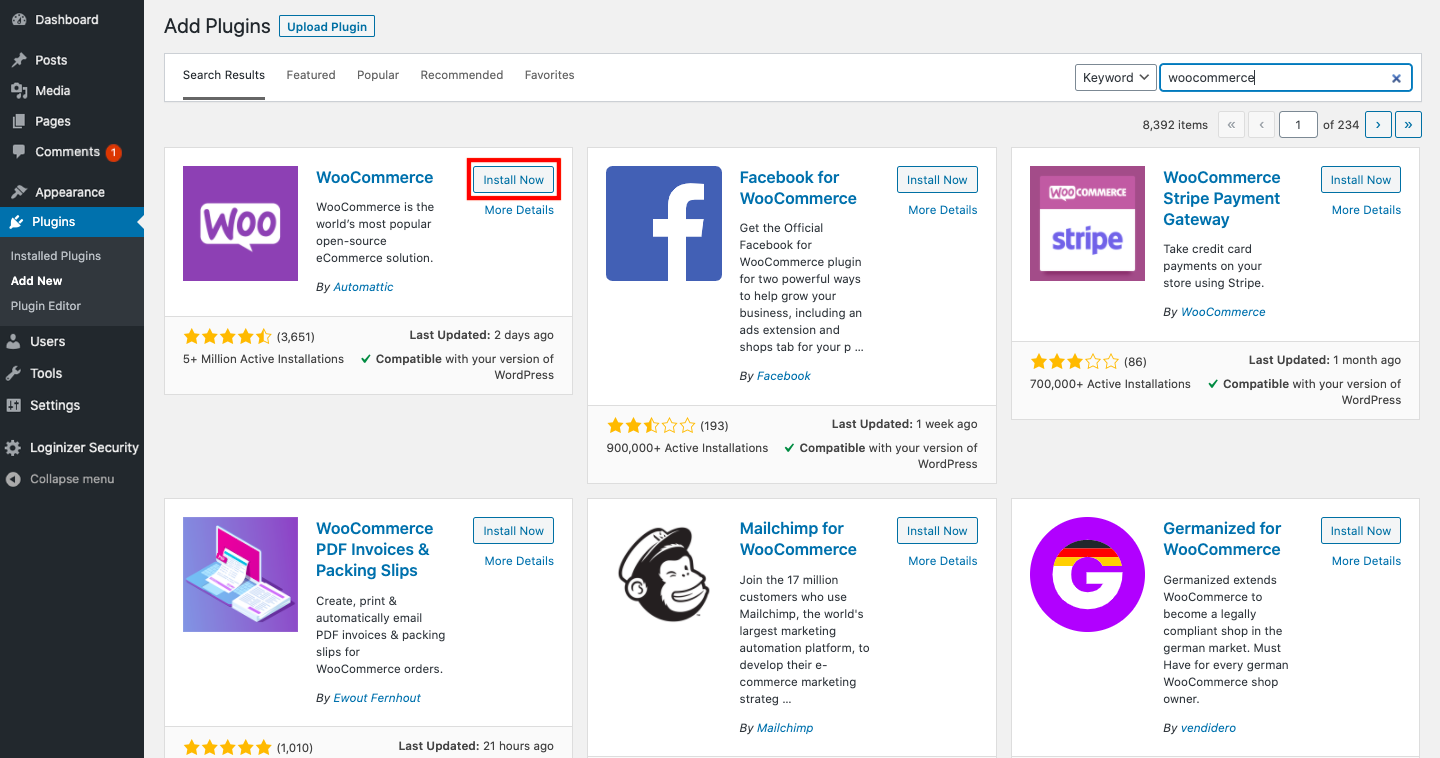The height and width of the screenshot is (758, 1440).
Task: Install Facebook for WooCommerce plugin
Action: point(937,180)
